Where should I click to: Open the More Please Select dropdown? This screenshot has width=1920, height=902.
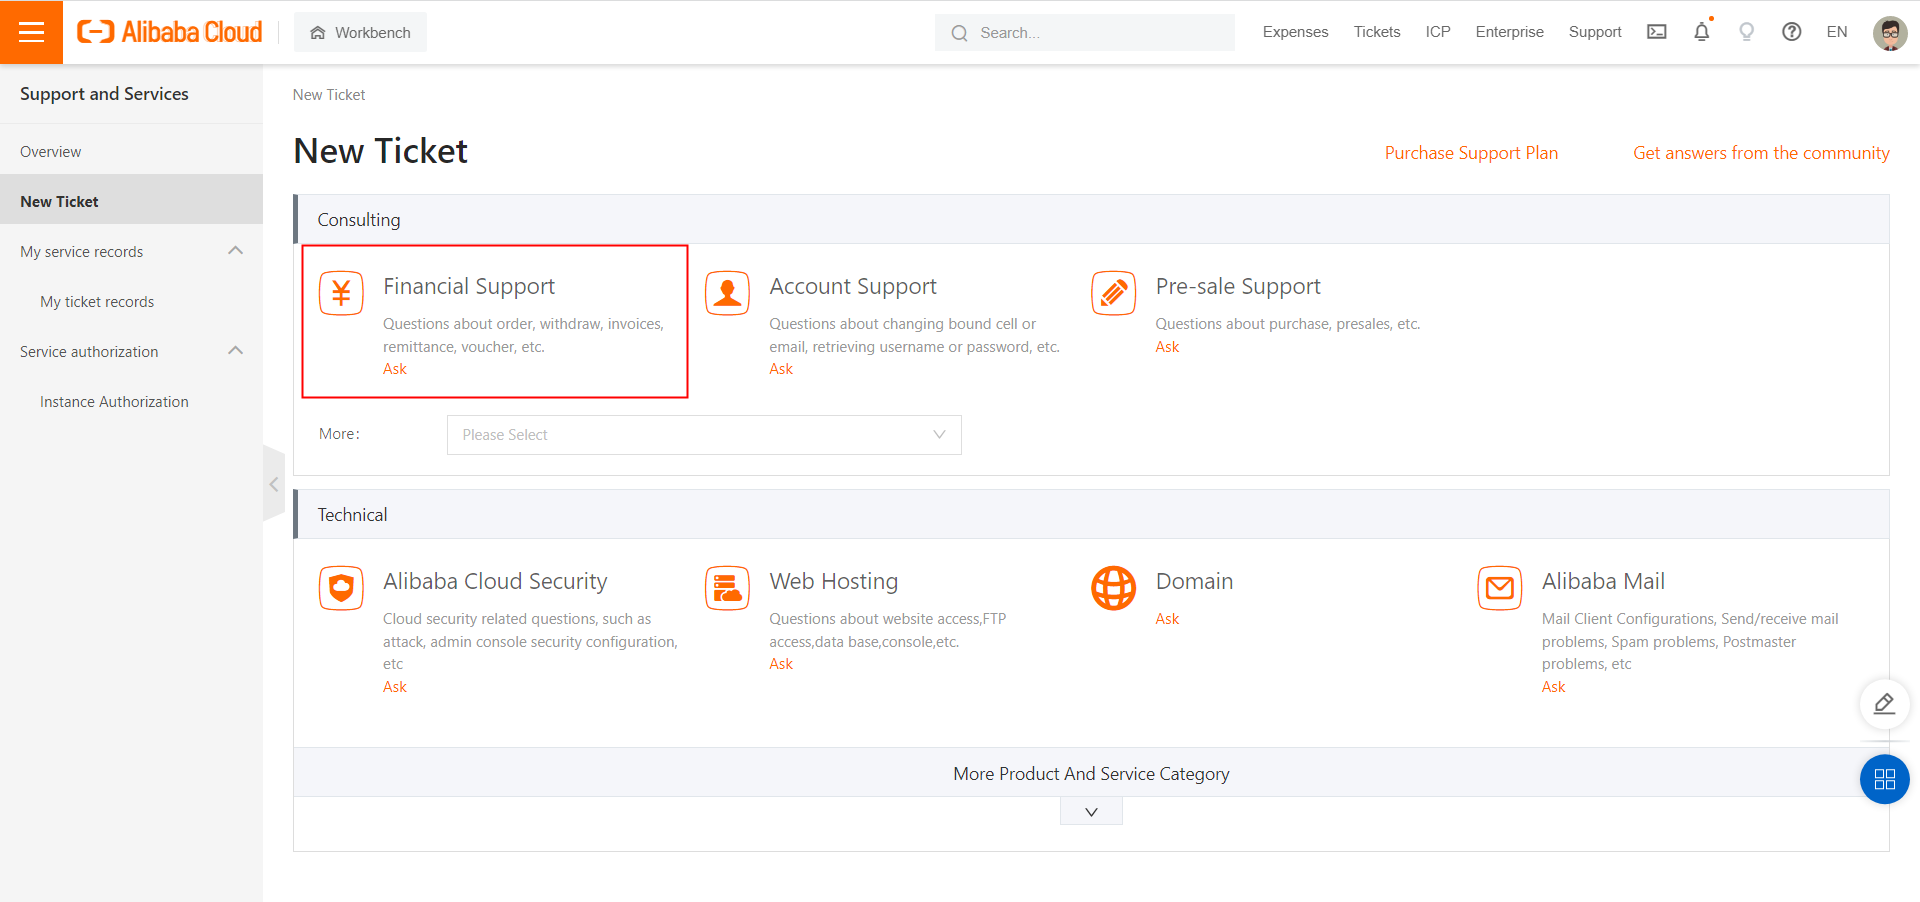tap(704, 435)
